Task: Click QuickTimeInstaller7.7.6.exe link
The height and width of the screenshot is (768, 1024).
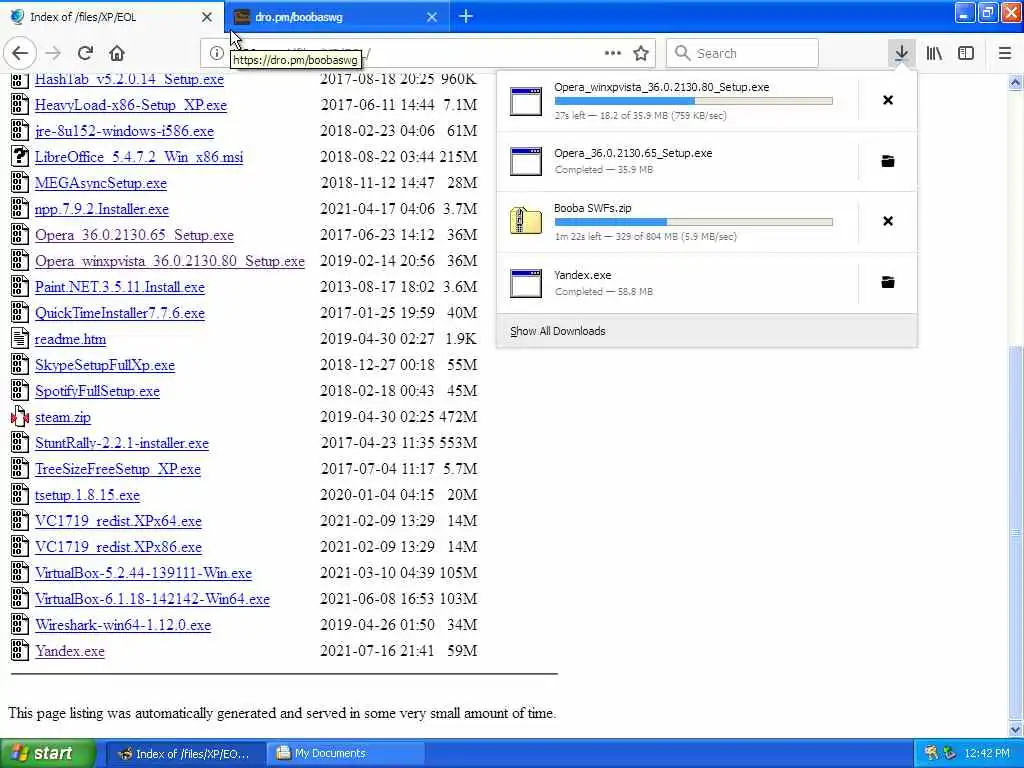Action: [x=120, y=313]
